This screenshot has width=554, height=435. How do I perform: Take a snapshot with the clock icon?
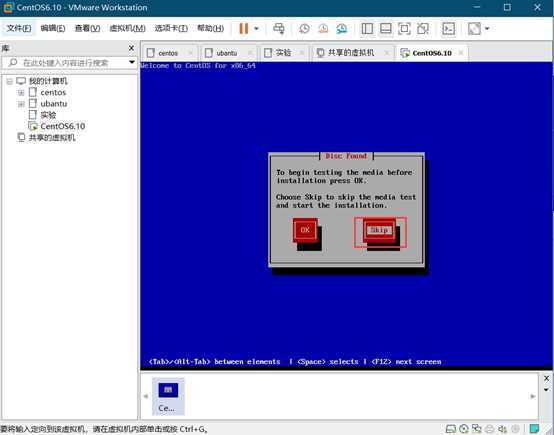pyautogui.click(x=305, y=28)
